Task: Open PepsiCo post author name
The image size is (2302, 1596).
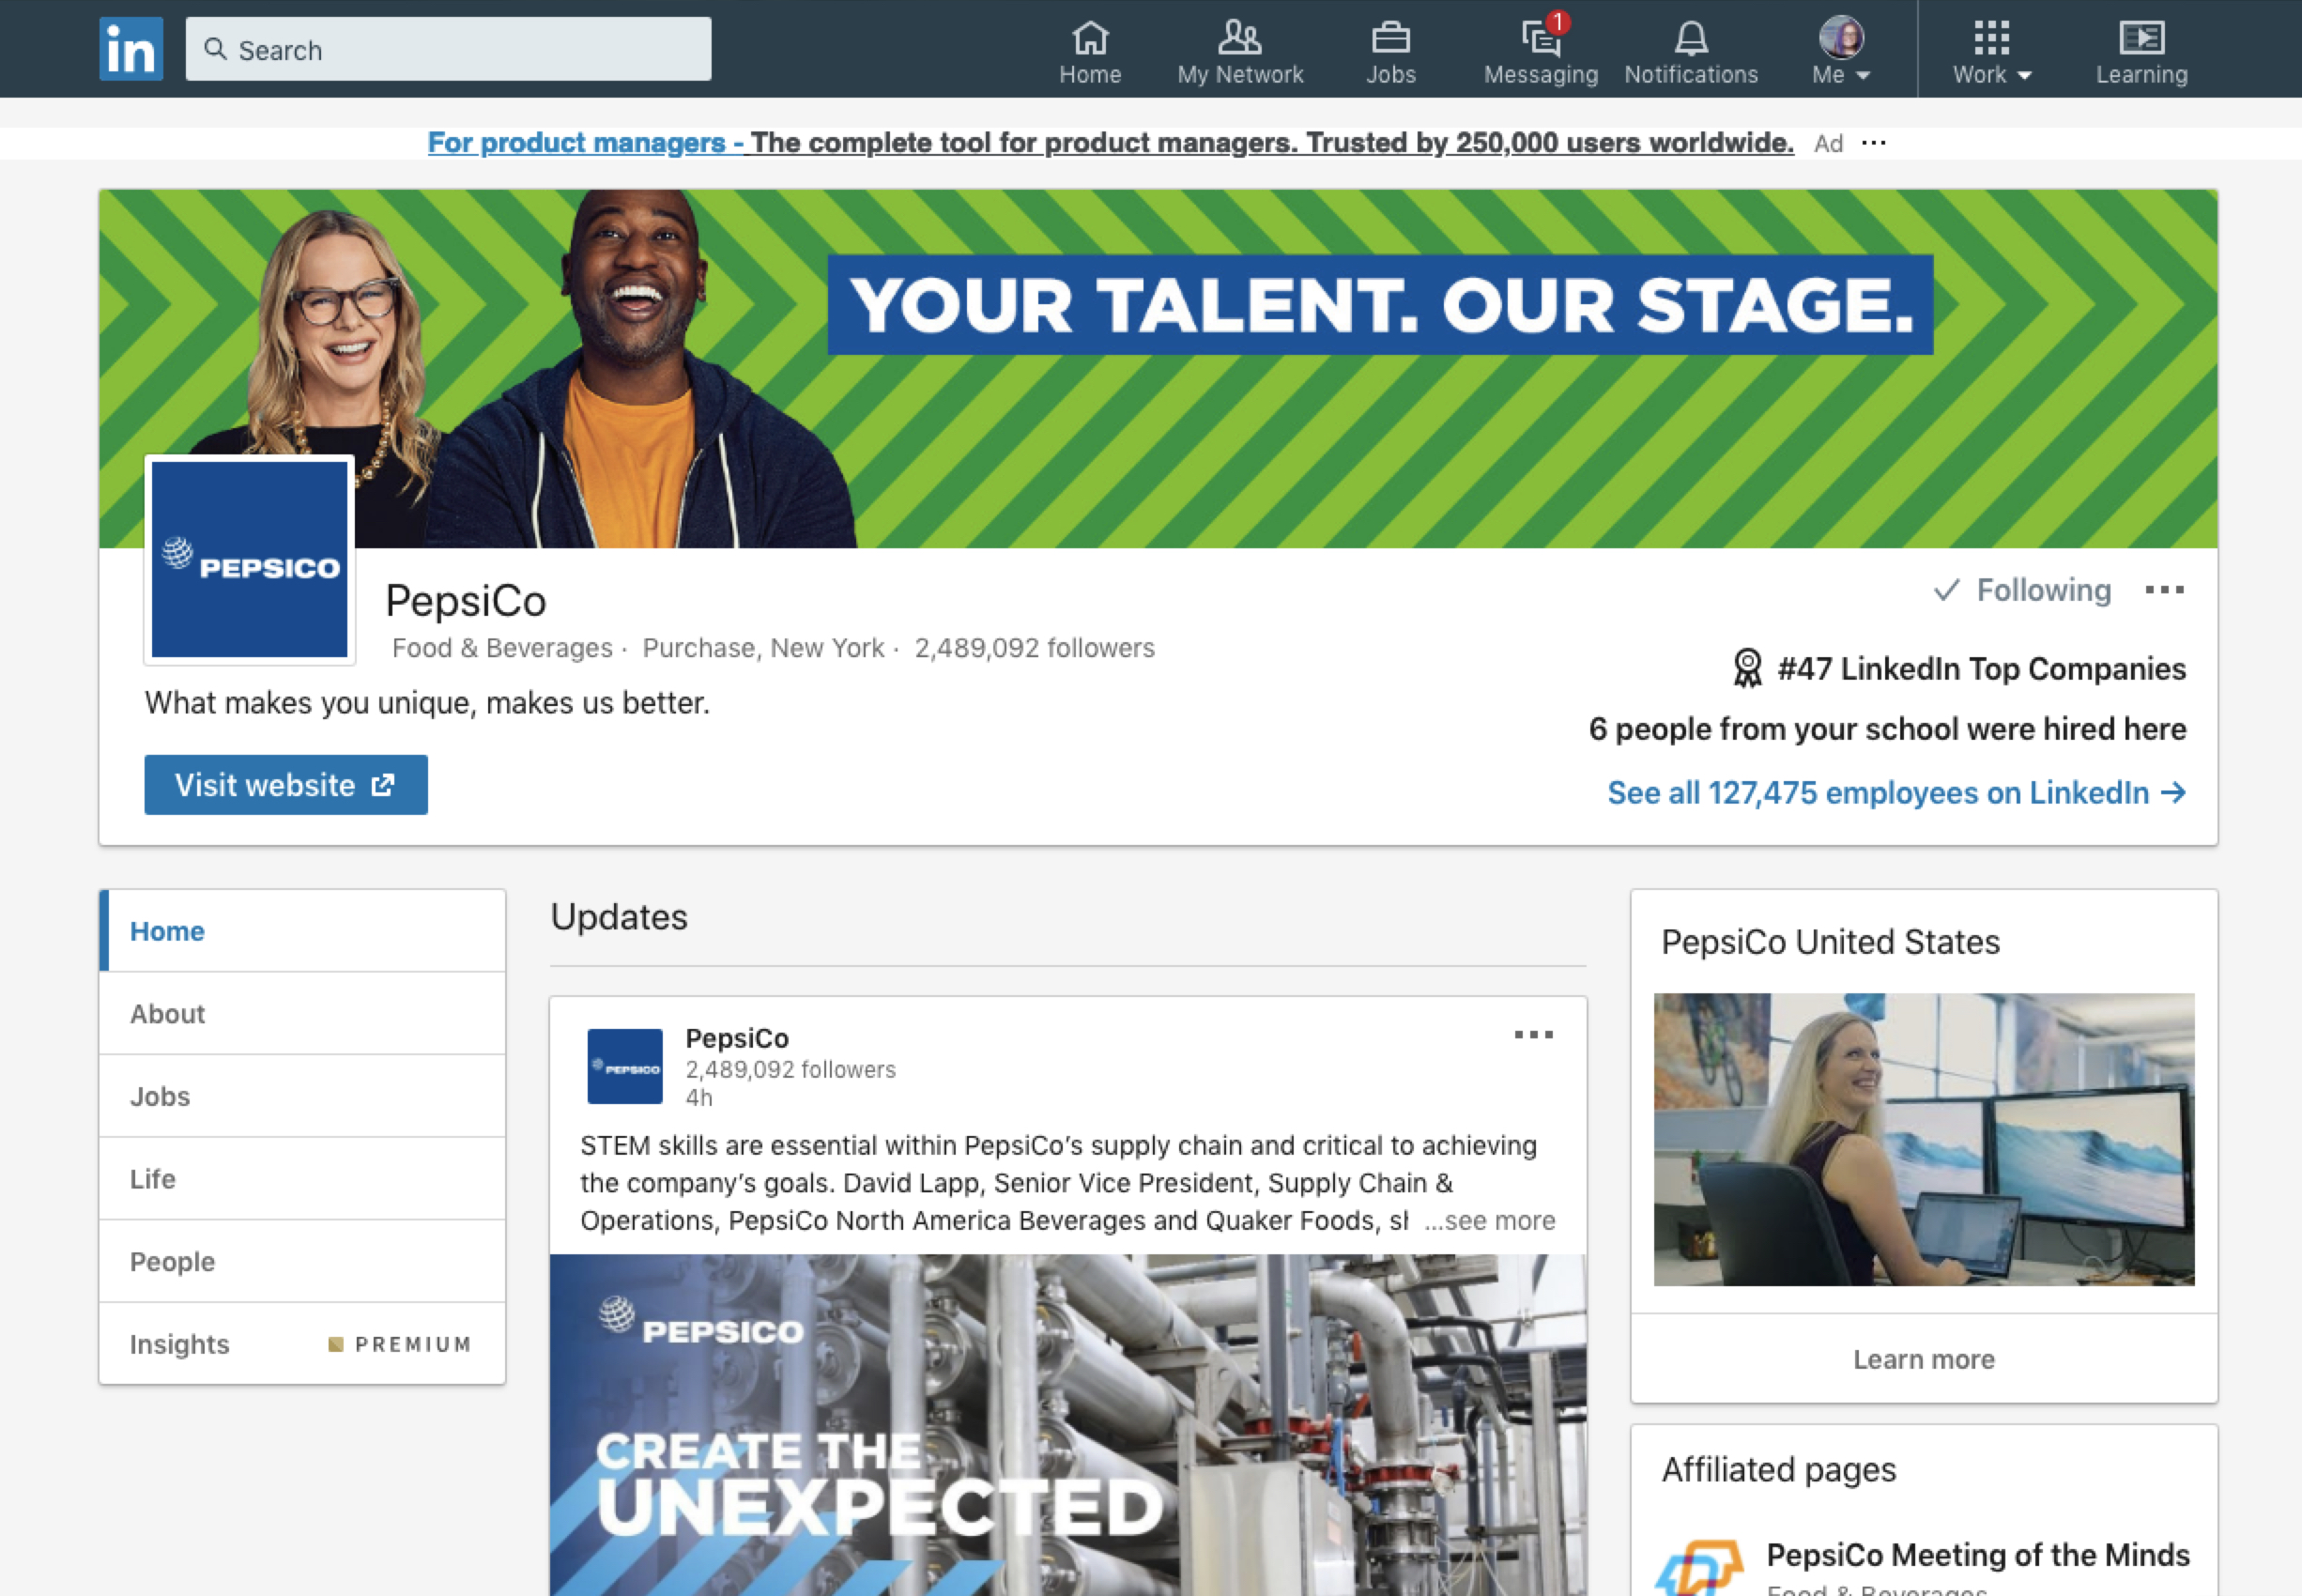Action: (737, 1038)
